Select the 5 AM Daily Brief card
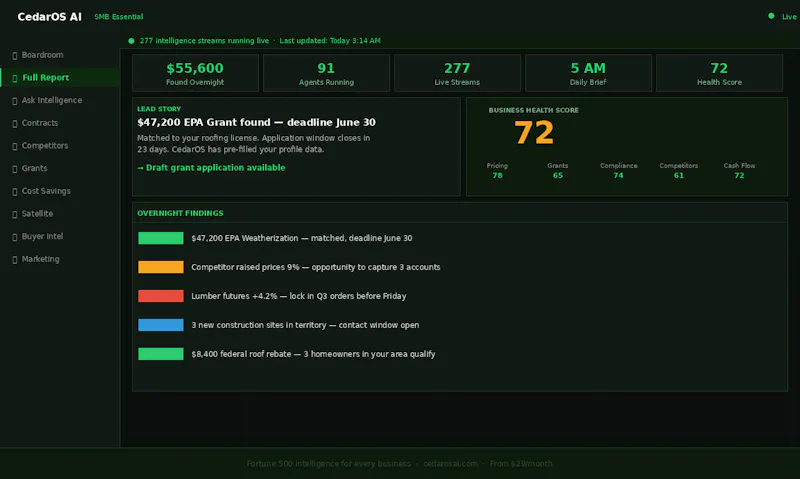 588,73
